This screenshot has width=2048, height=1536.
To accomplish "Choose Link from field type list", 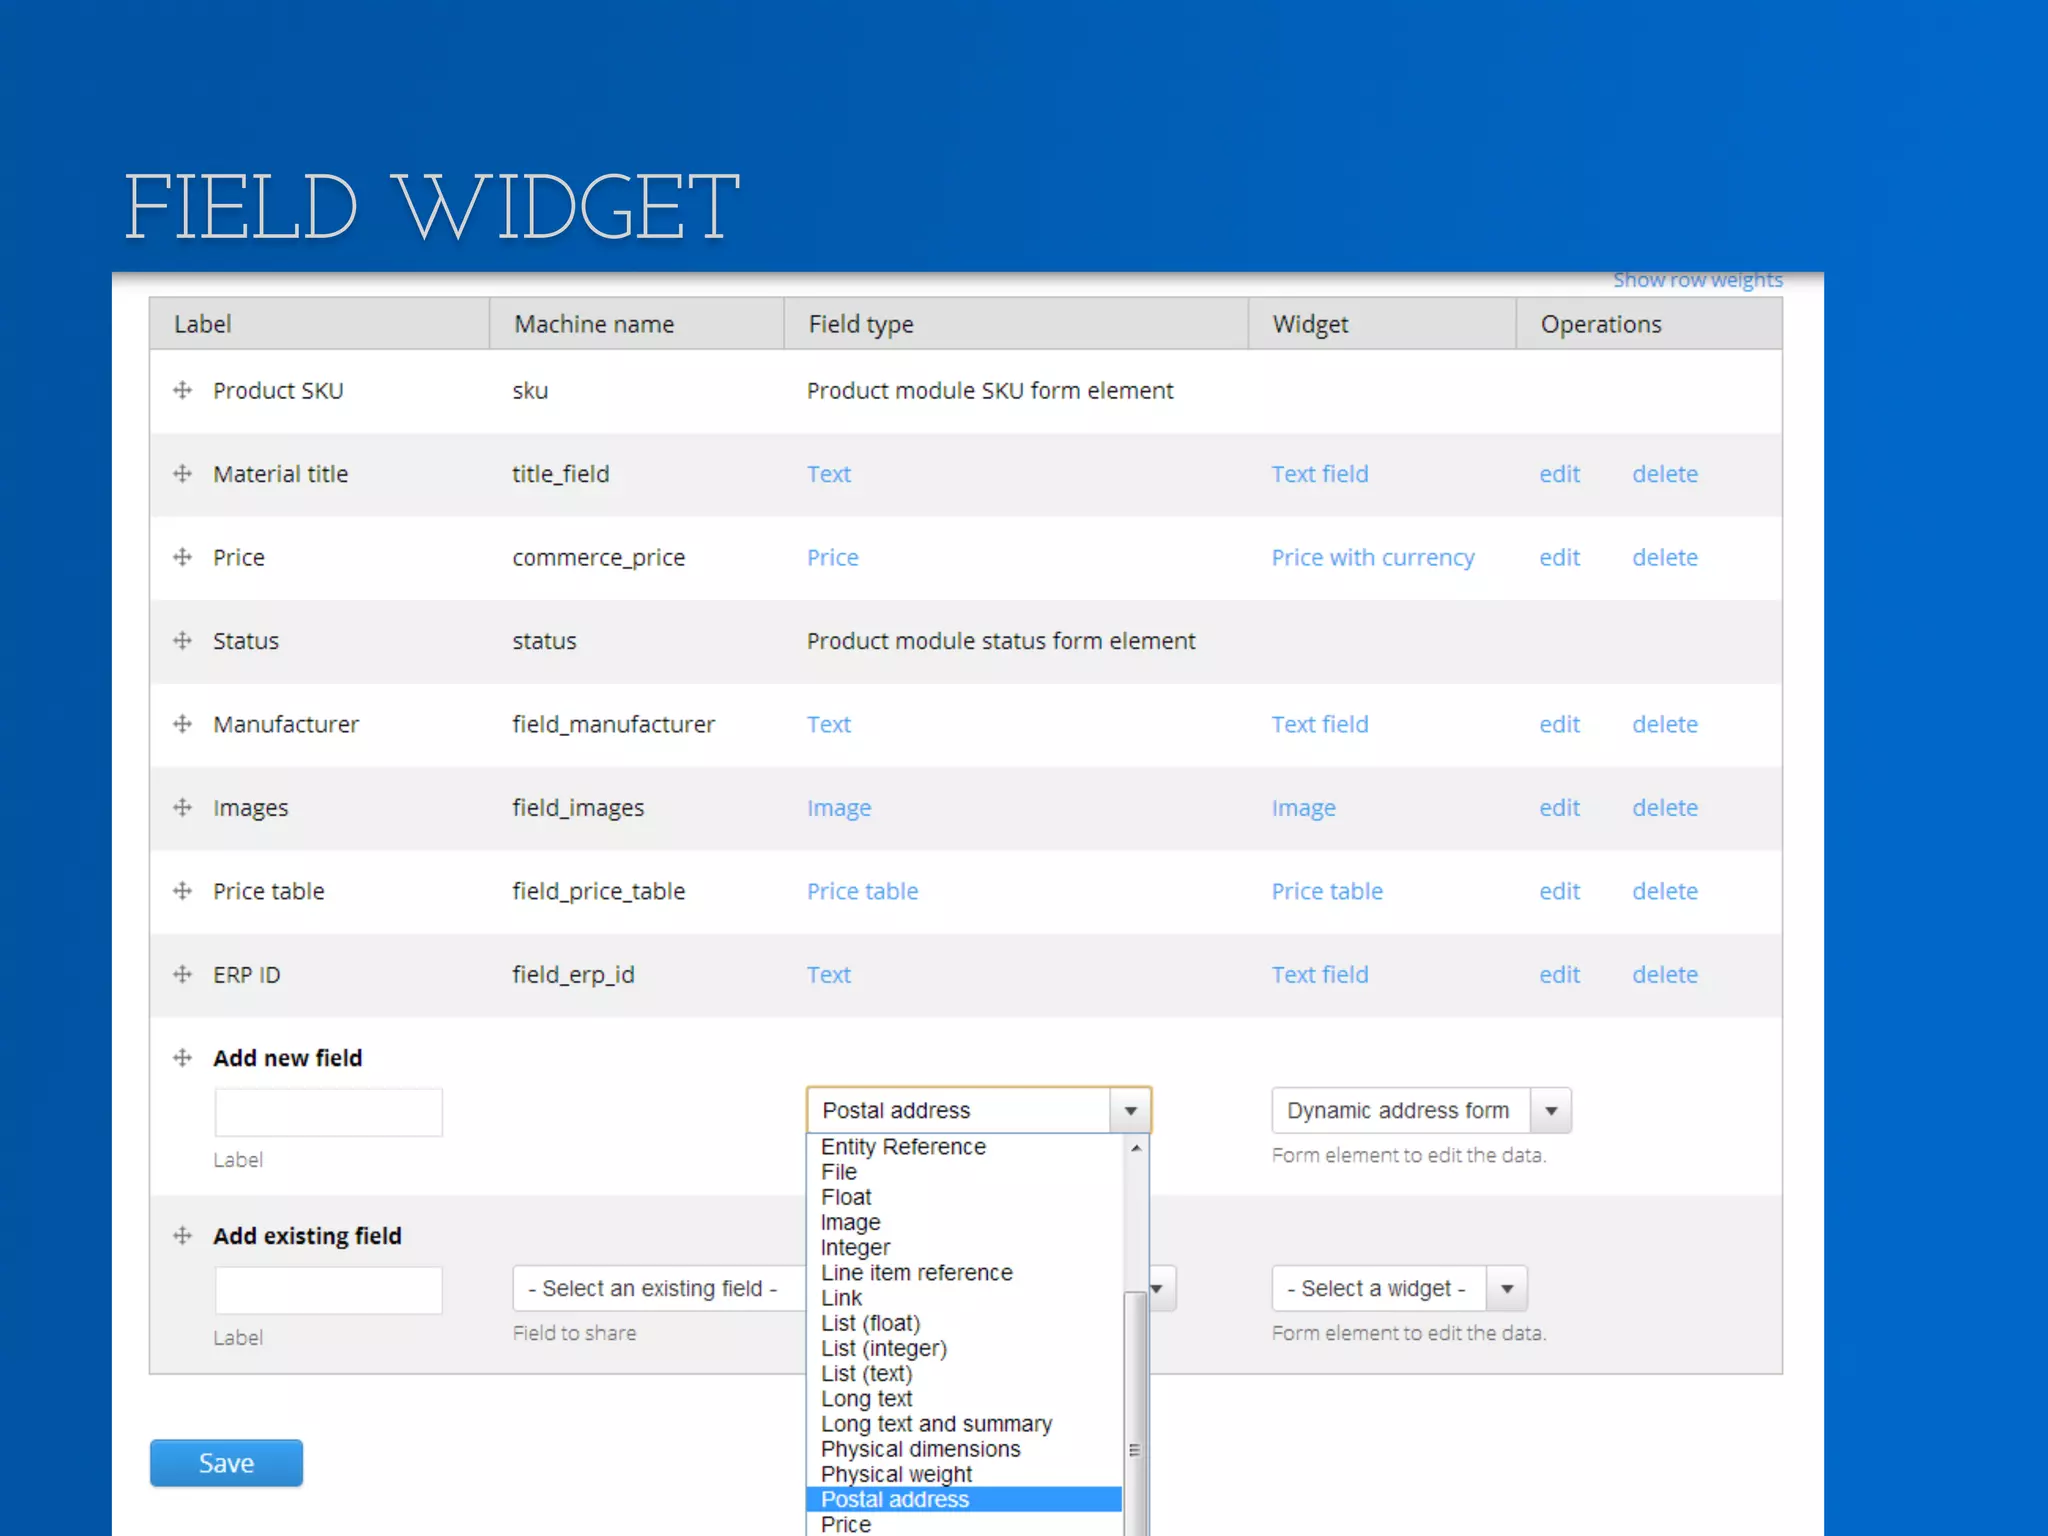I will pos(965,1298).
